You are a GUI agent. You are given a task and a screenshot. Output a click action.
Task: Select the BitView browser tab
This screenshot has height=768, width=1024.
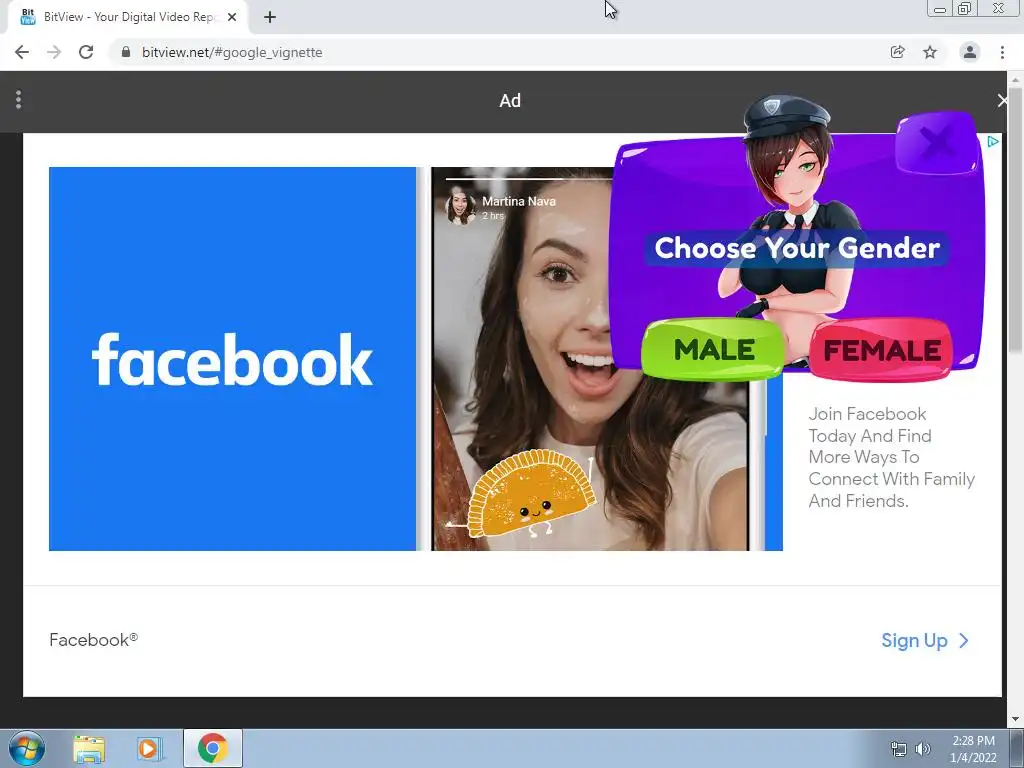point(127,17)
